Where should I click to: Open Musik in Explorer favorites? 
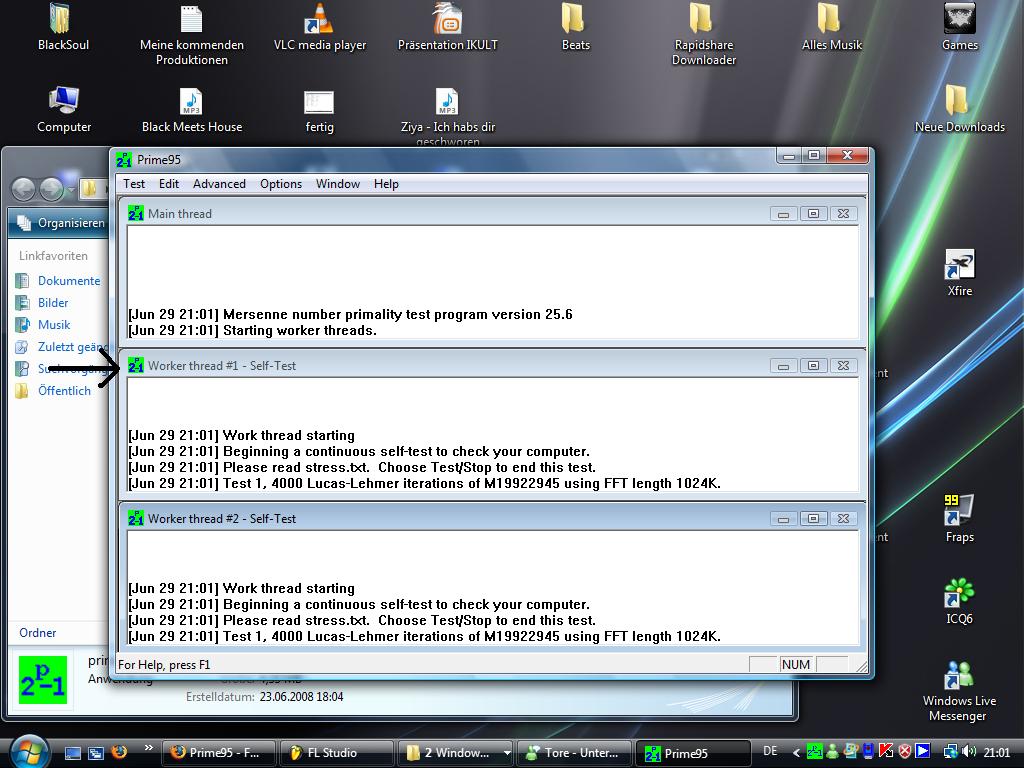point(43,325)
